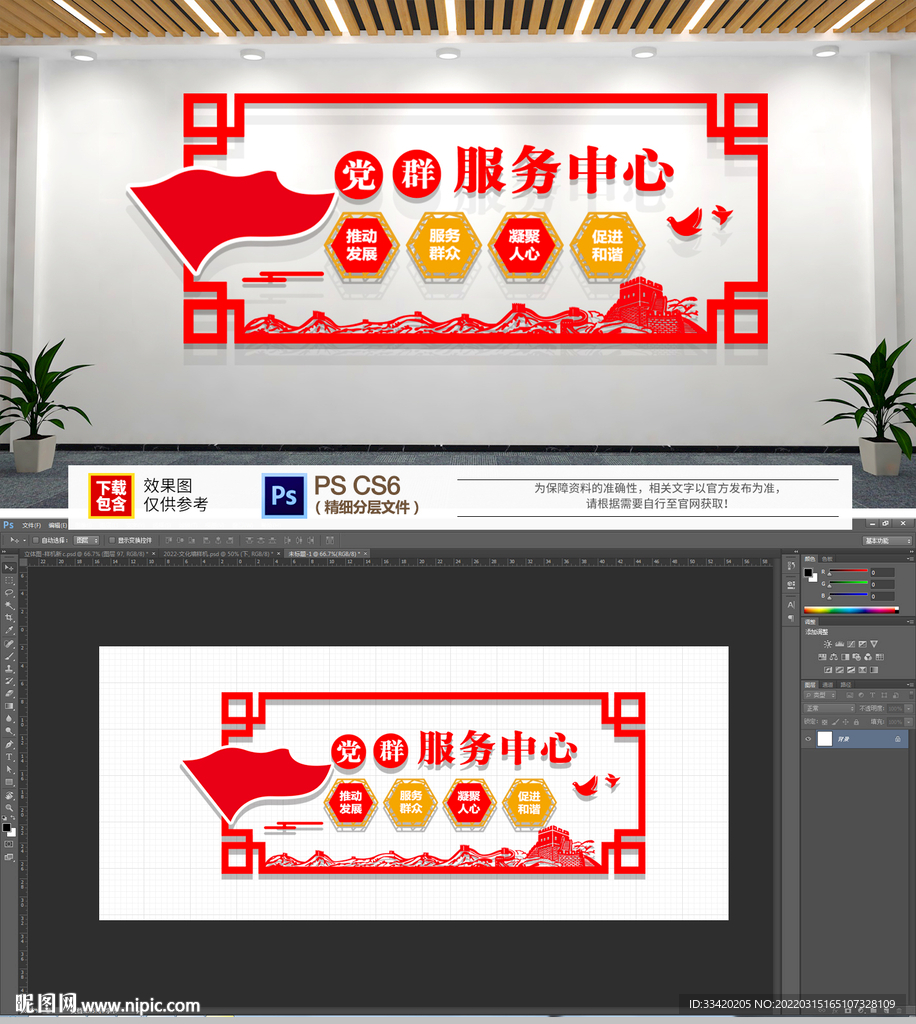Add a Levels adjustment
916x1024 pixels.
pos(840,644)
